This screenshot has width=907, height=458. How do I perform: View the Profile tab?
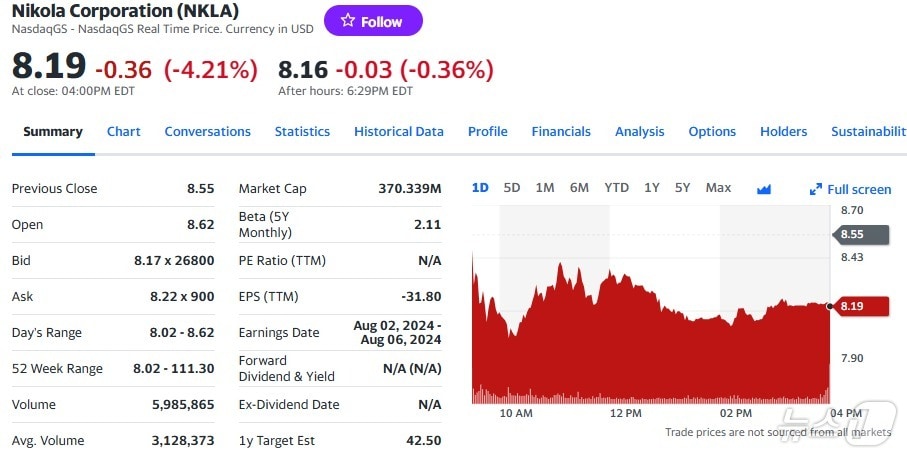(x=487, y=131)
